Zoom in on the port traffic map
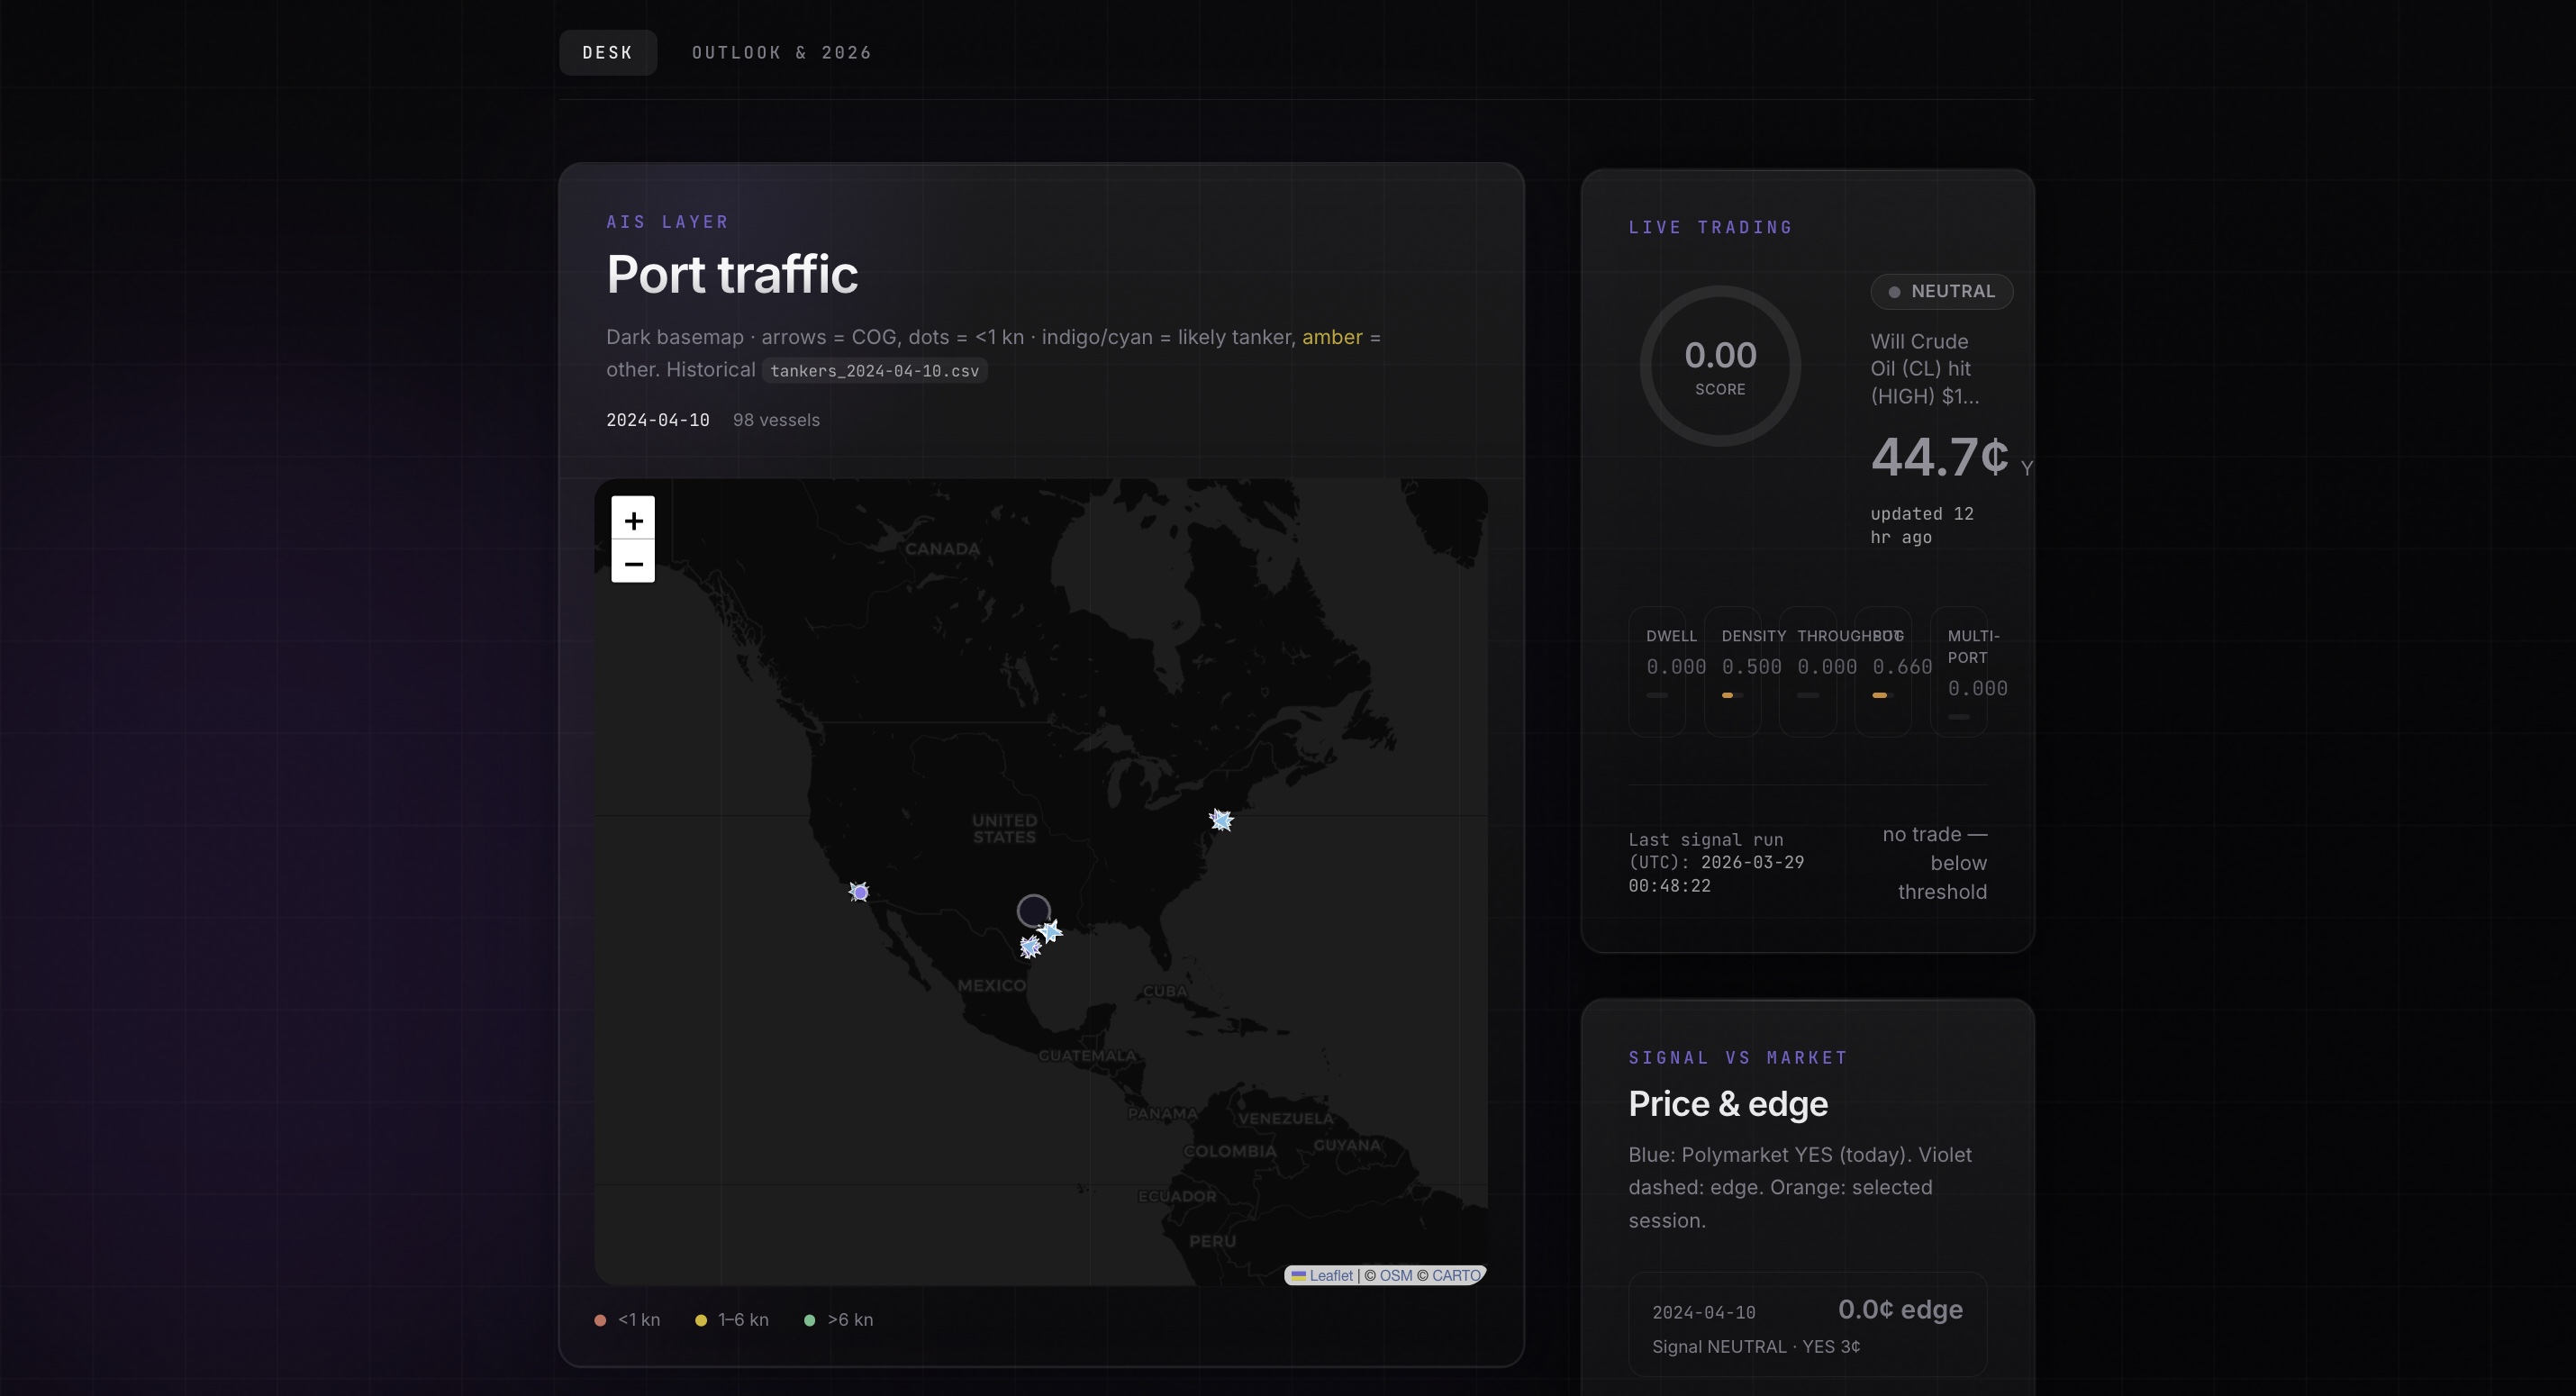2576x1396 pixels. [633, 520]
